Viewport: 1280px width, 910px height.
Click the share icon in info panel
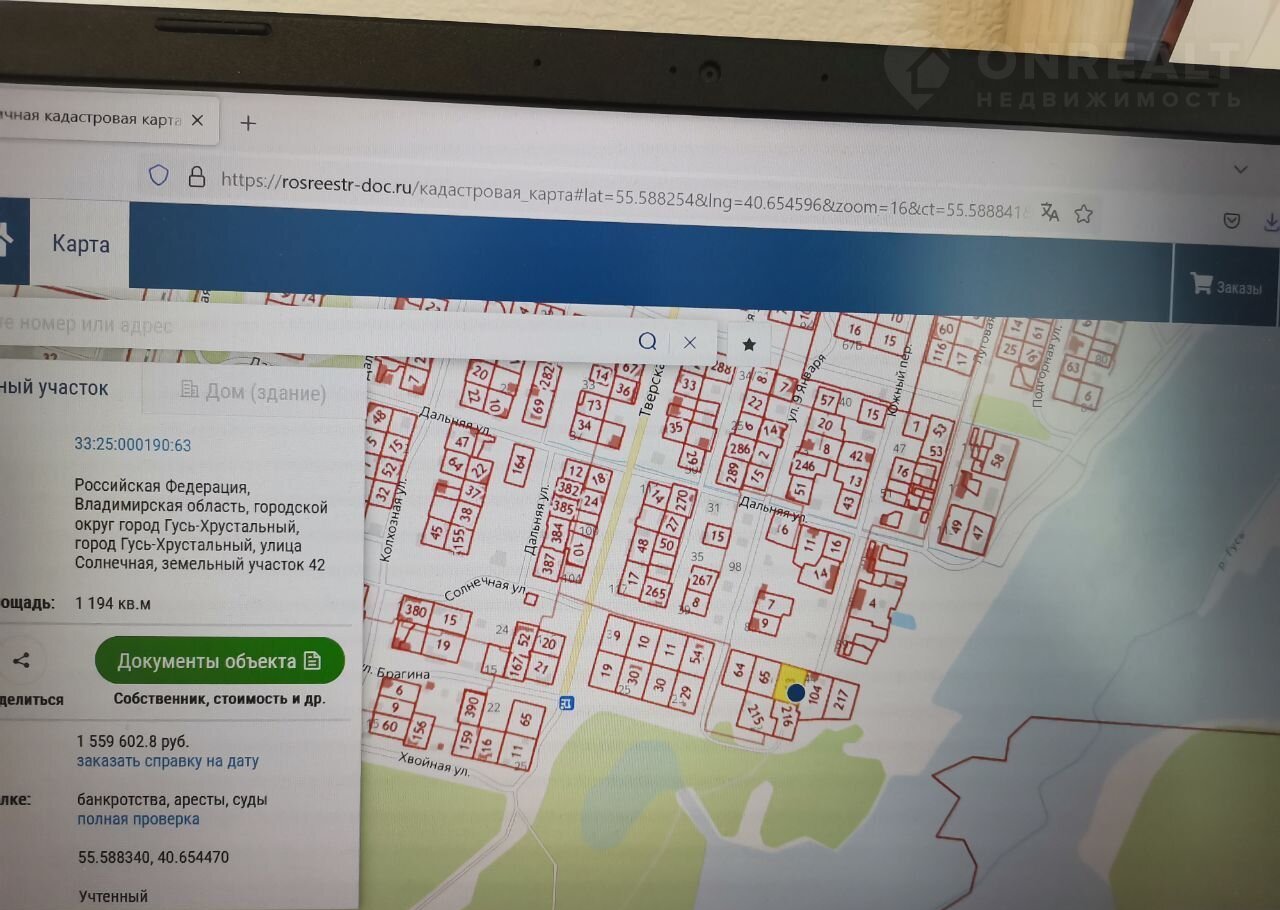(22, 660)
